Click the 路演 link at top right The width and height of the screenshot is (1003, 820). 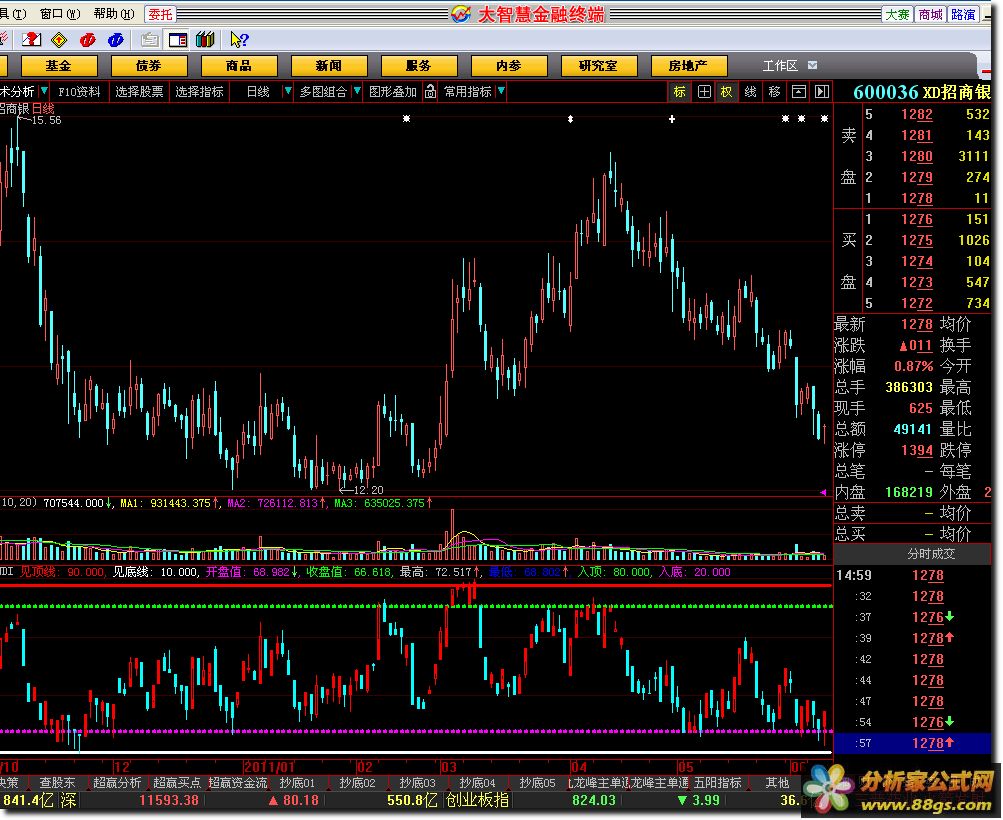[963, 14]
